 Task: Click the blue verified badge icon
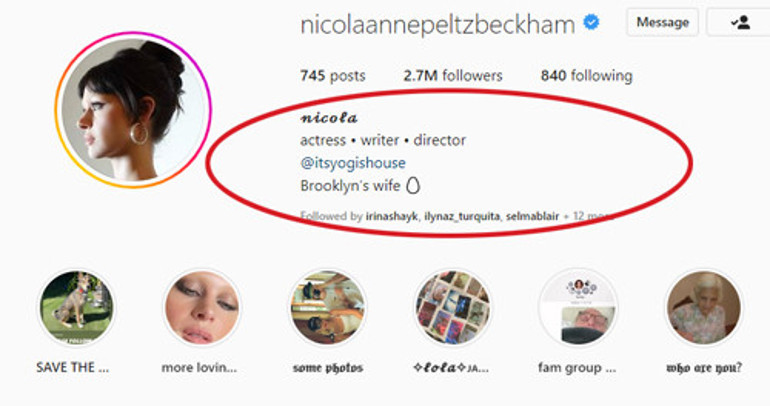pyautogui.click(x=591, y=23)
